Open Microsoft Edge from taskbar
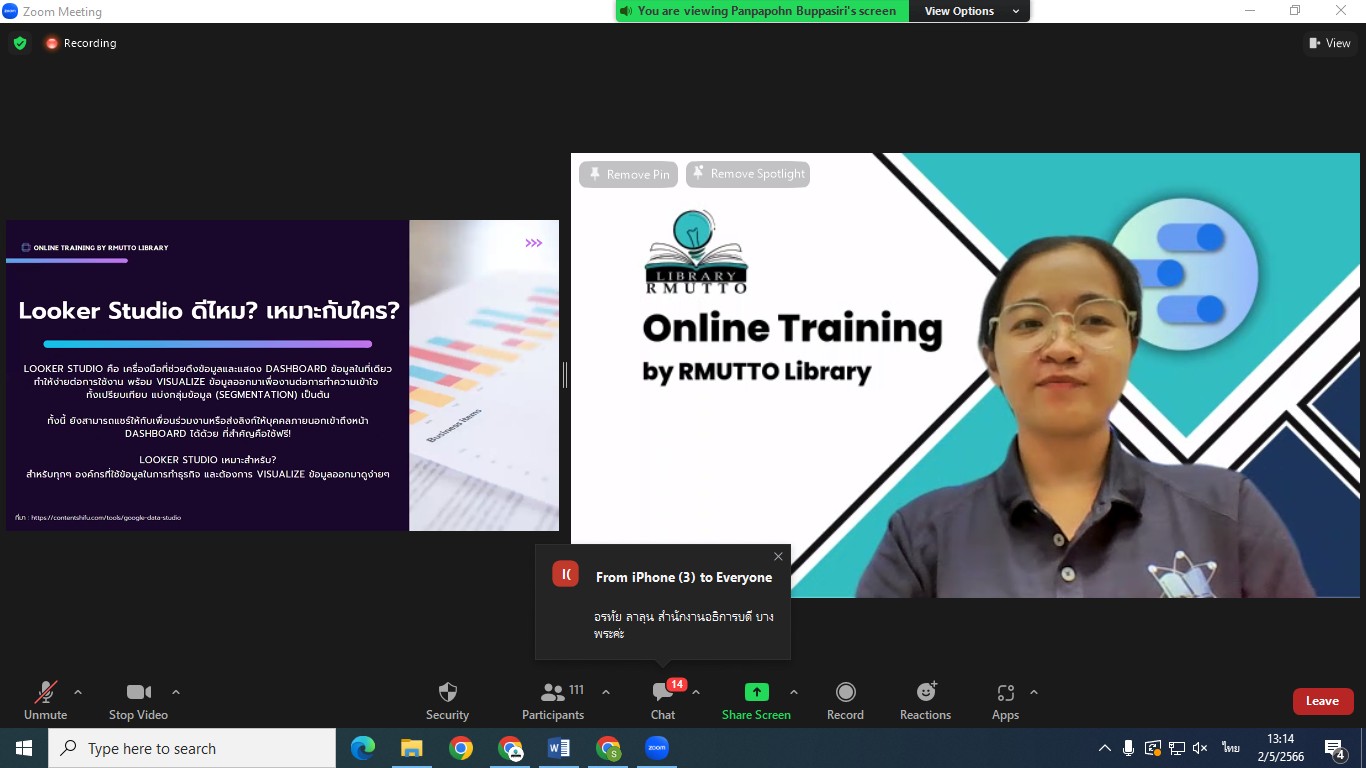This screenshot has height=768, width=1366. (363, 748)
